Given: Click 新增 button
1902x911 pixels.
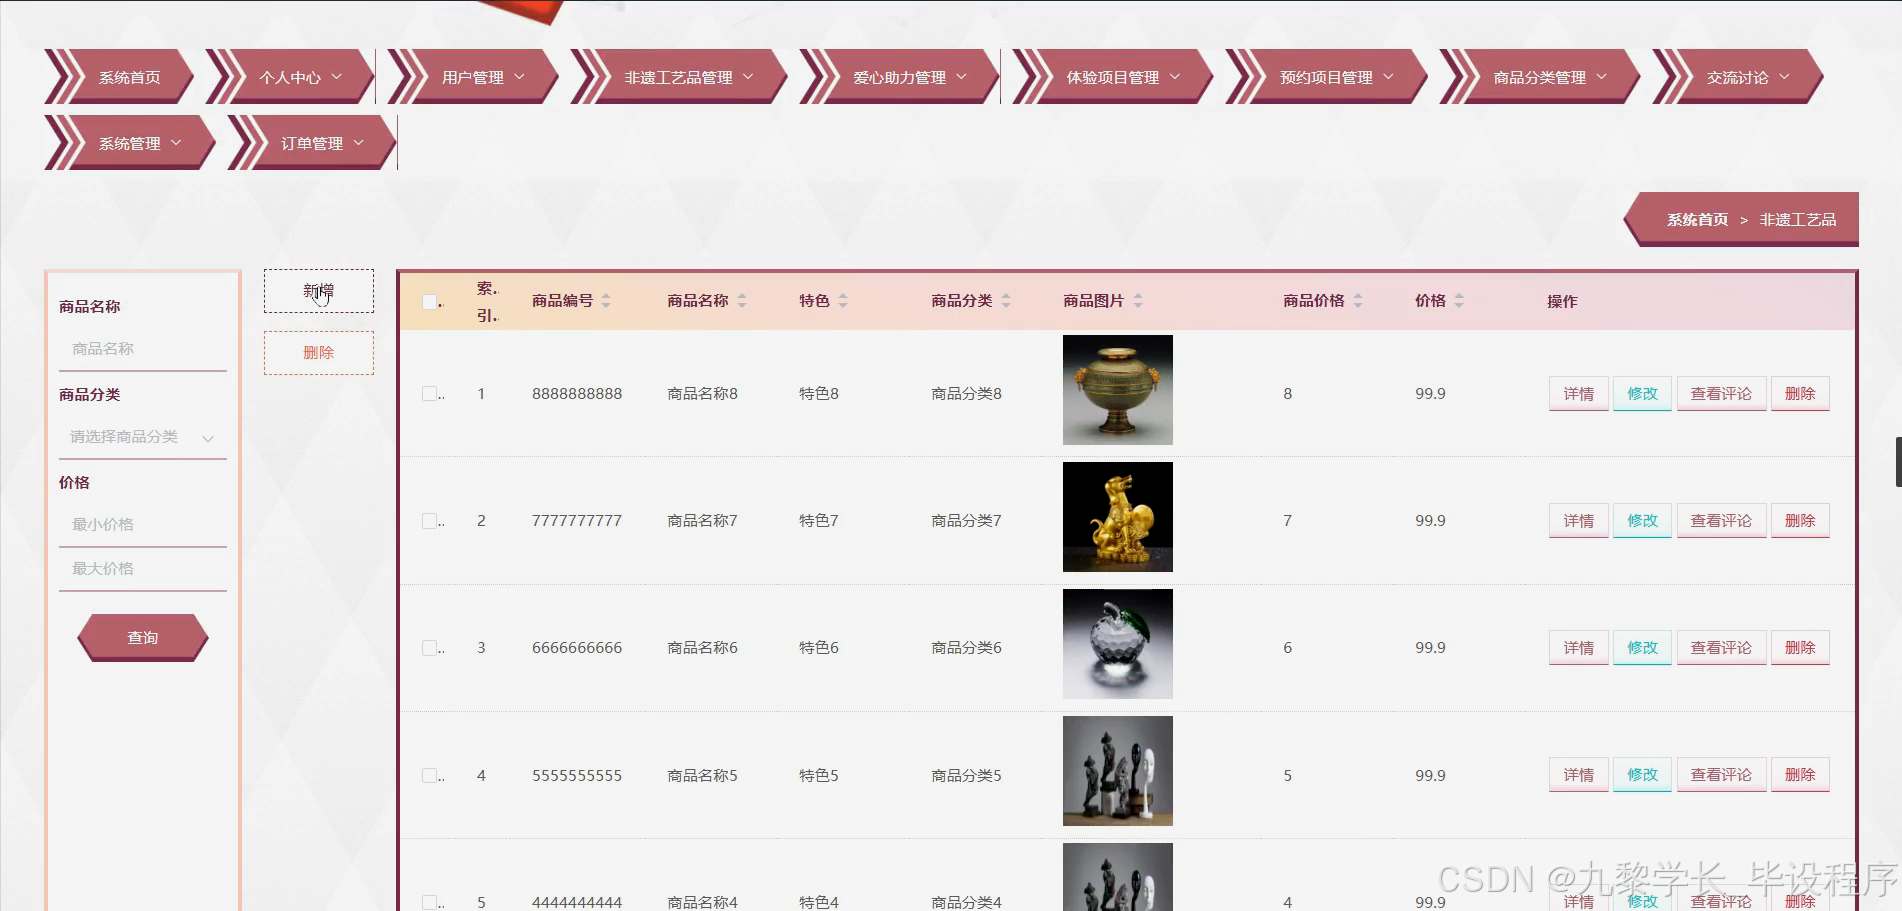Looking at the screenshot, I should 319,291.
